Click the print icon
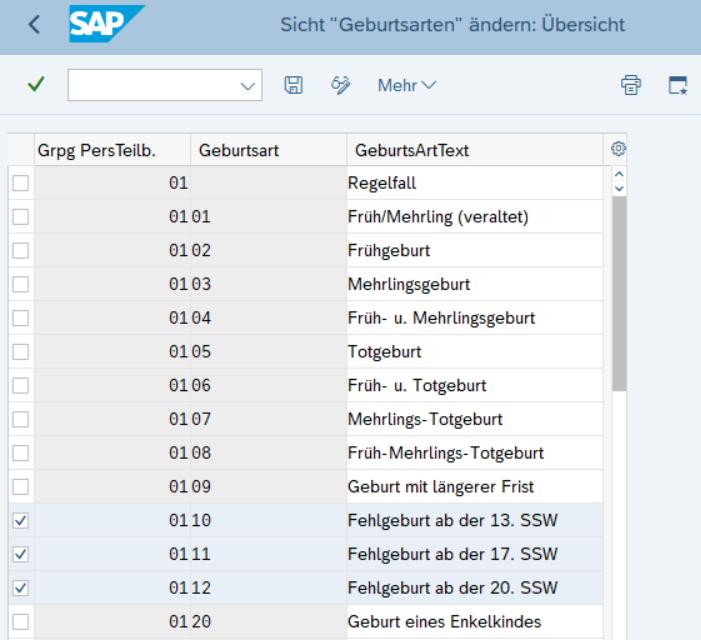701x640 pixels. point(631,85)
